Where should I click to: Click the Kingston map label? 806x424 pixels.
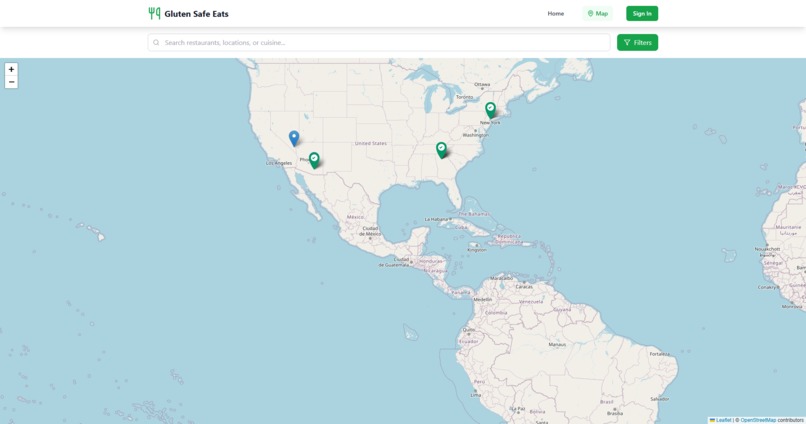[477, 250]
